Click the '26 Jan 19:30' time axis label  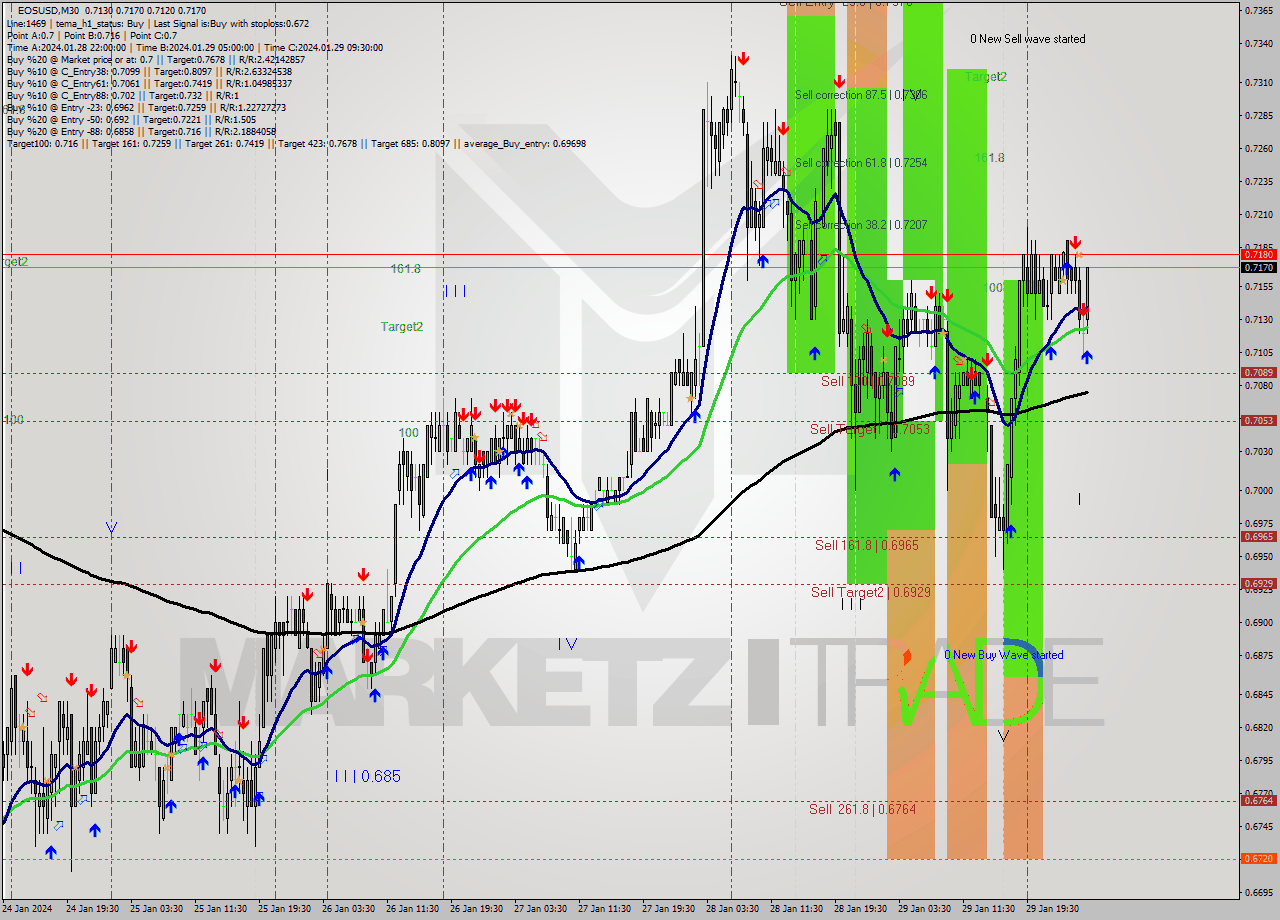tap(477, 909)
